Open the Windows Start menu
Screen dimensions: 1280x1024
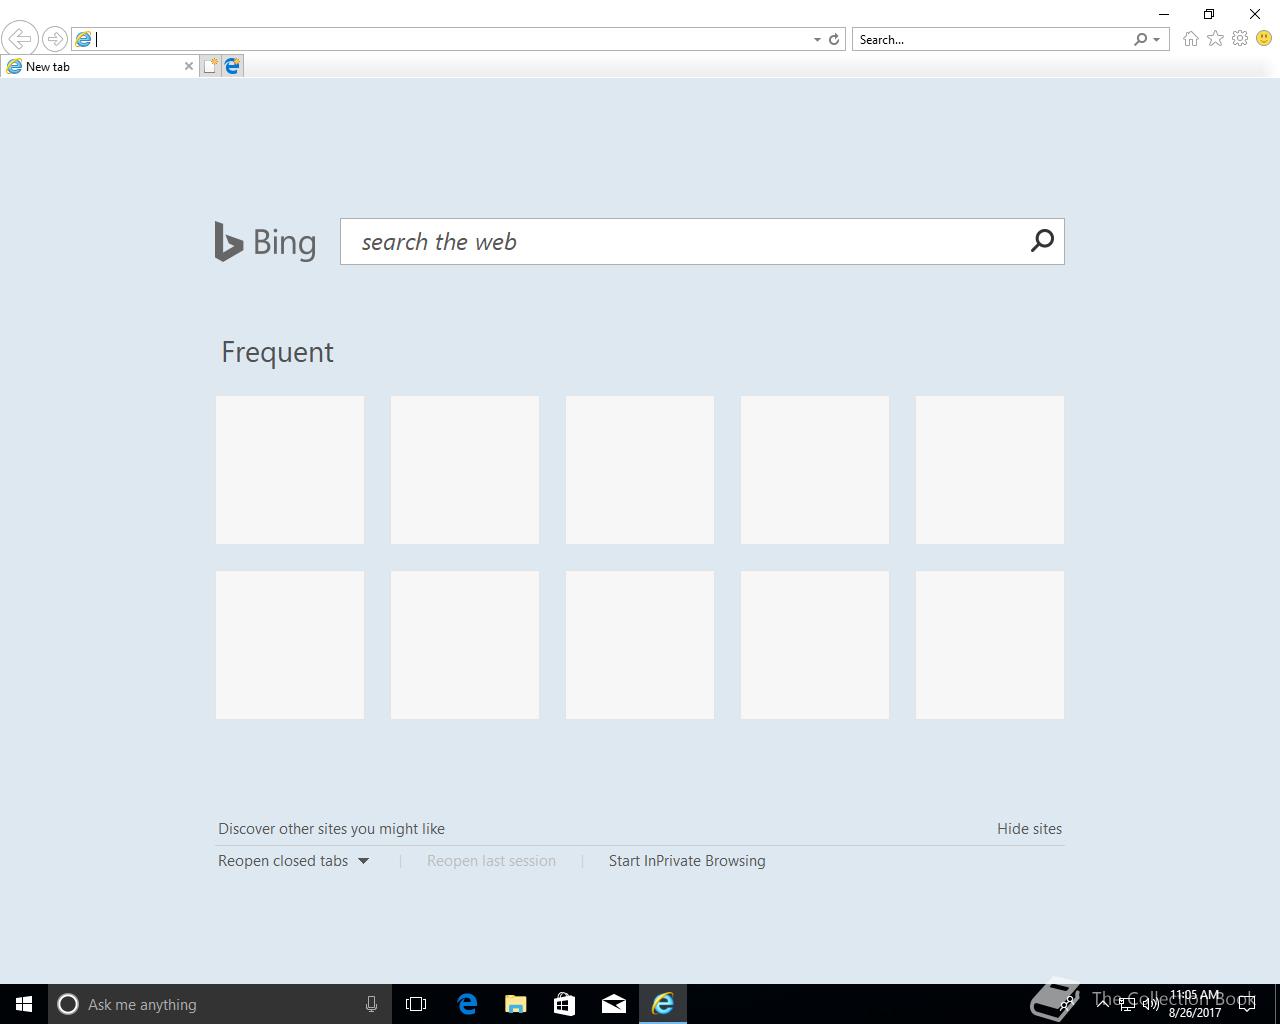click(24, 1004)
